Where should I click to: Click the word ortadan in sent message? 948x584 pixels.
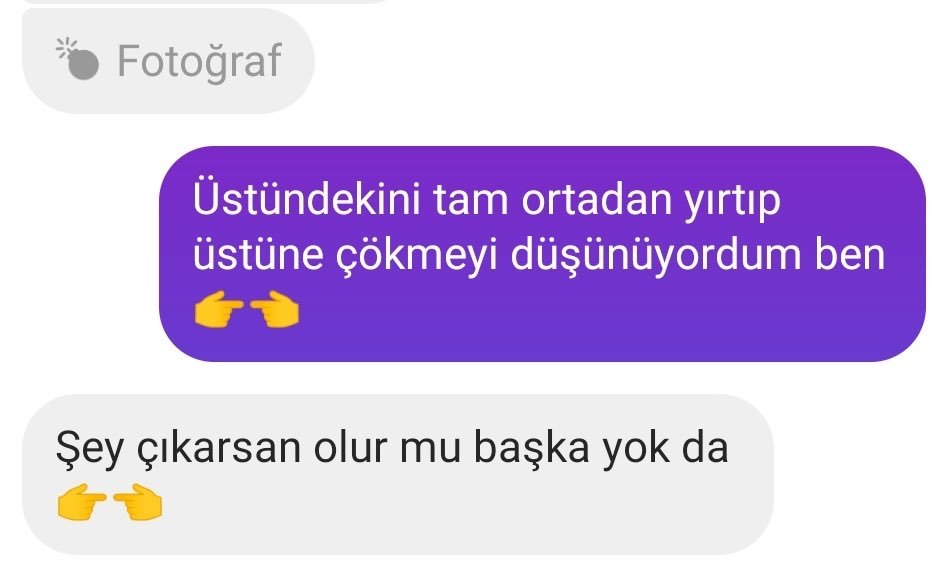pyautogui.click(x=596, y=201)
